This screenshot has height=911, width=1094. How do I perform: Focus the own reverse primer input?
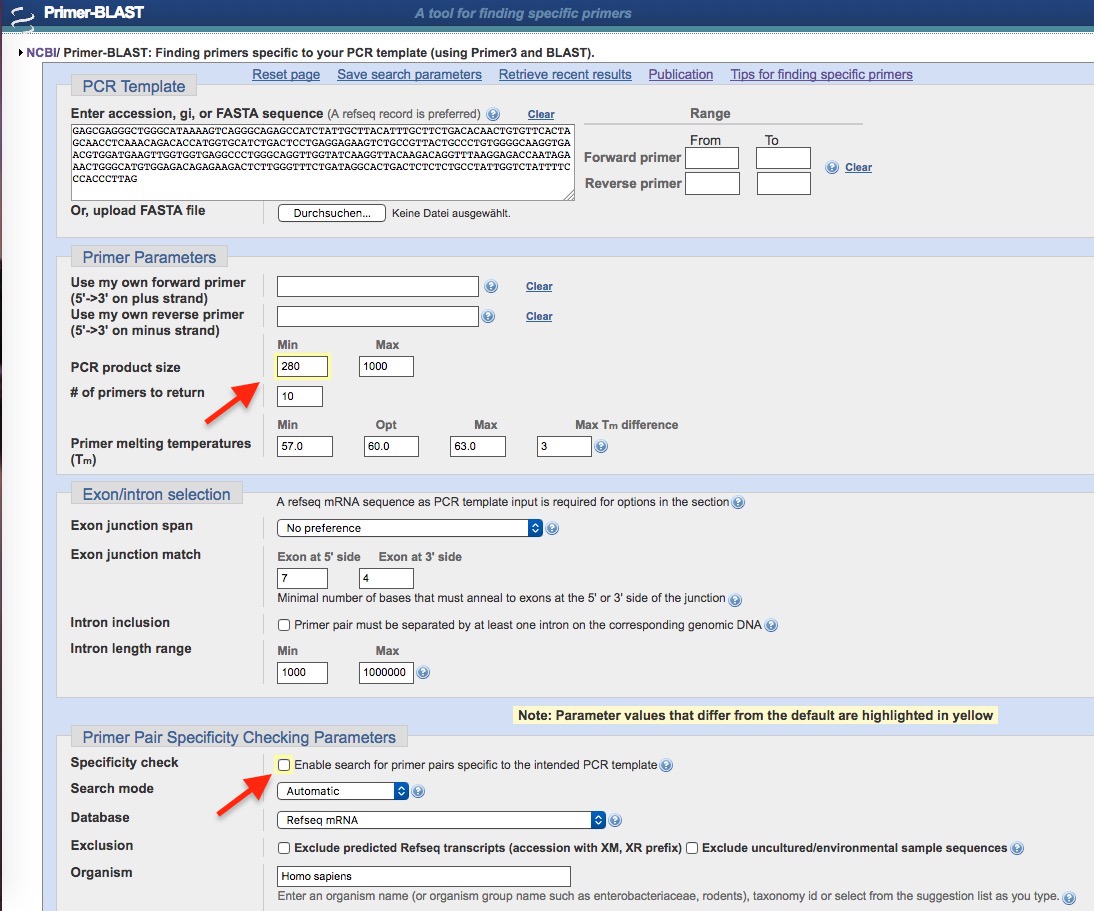click(x=377, y=317)
